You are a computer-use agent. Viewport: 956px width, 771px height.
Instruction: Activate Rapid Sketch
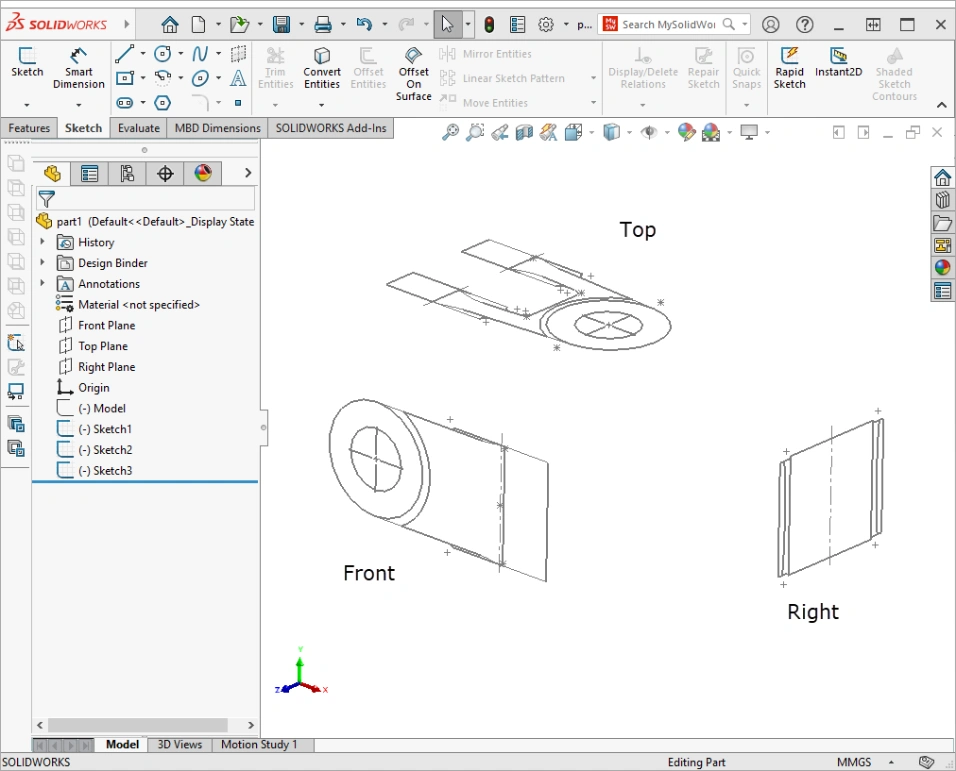[790, 68]
